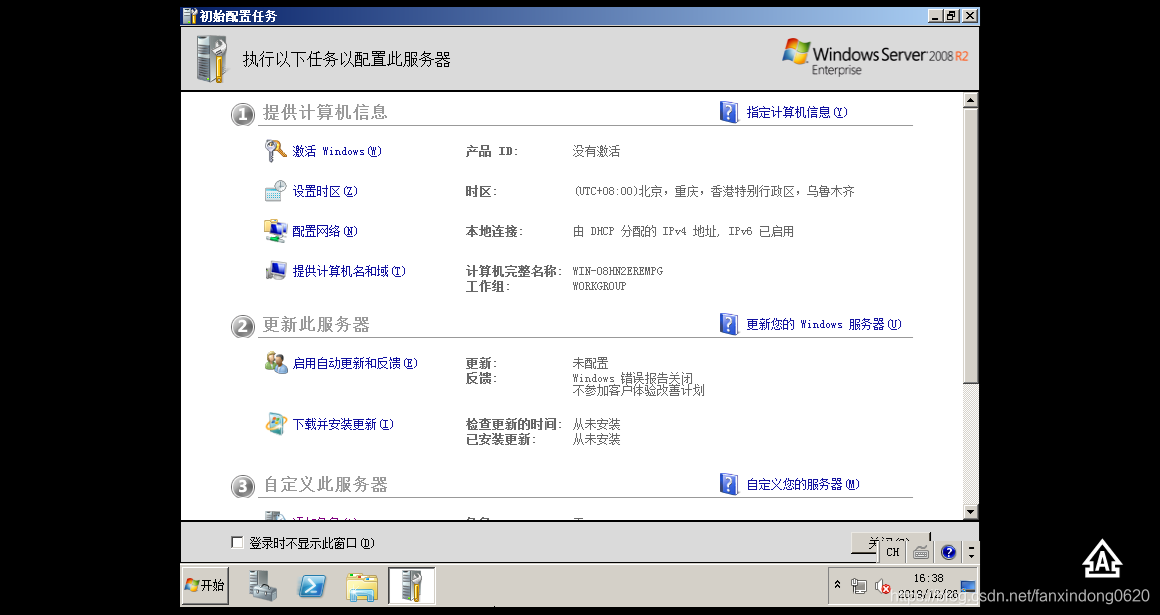
Task: Click the keys icon beside 激活 Windows
Action: pyautogui.click(x=275, y=151)
